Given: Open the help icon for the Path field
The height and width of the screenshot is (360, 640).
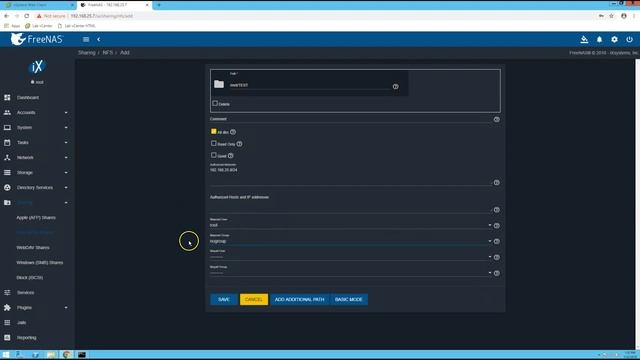Looking at the screenshot, I should point(396,87).
